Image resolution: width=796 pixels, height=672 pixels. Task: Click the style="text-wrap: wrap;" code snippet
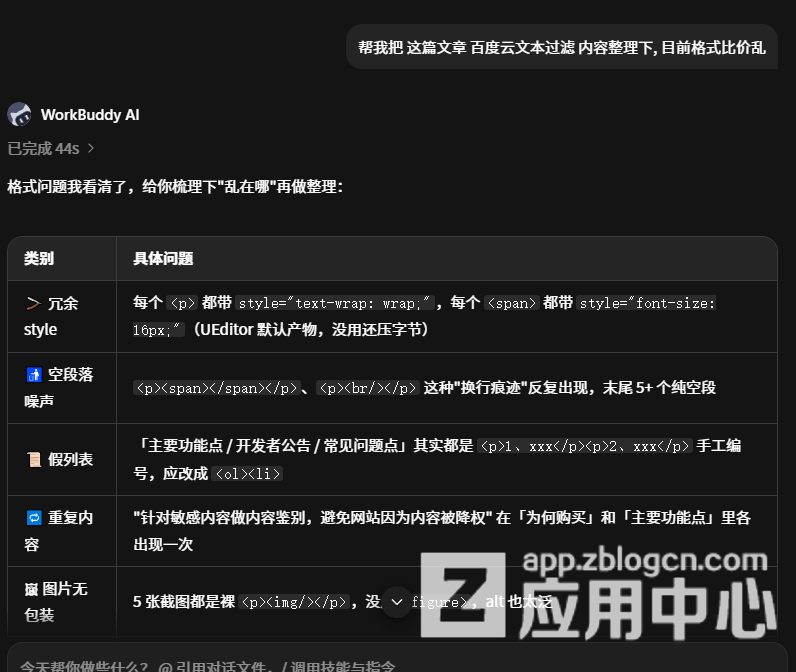pos(335,303)
